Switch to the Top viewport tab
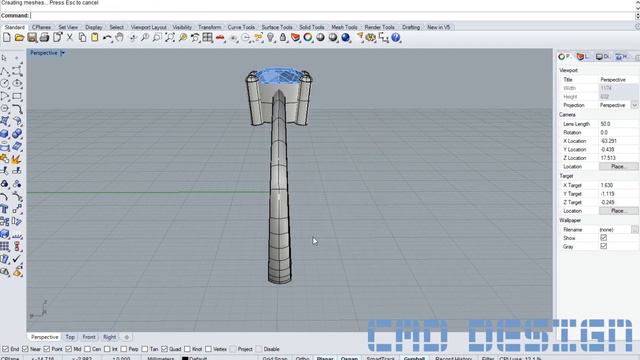 [70, 337]
